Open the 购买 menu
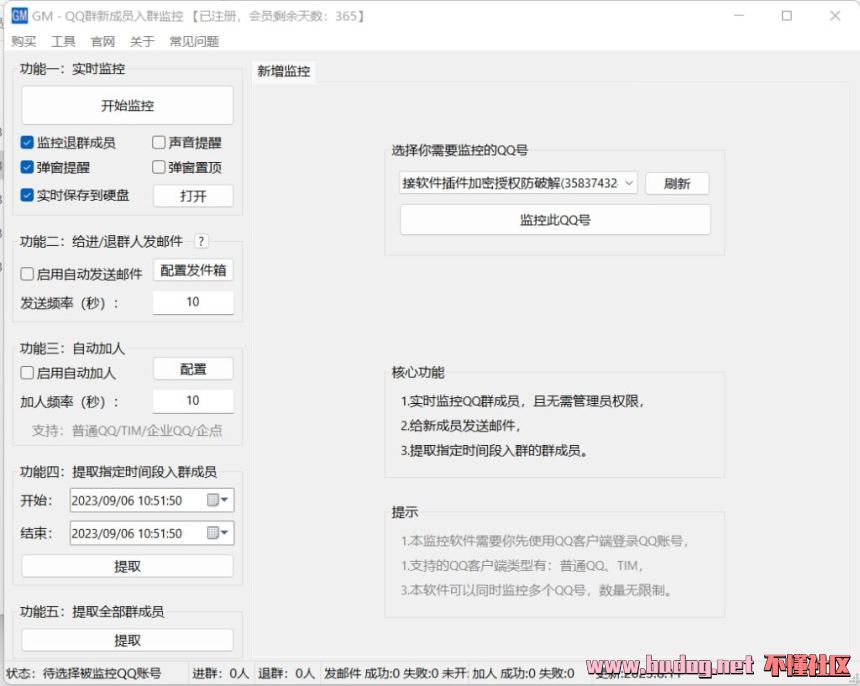 pyautogui.click(x=24, y=41)
